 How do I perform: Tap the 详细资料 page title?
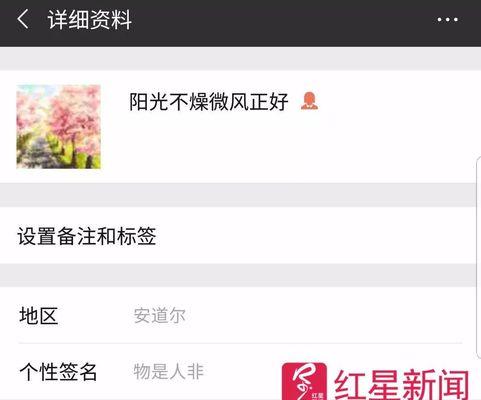coord(90,20)
